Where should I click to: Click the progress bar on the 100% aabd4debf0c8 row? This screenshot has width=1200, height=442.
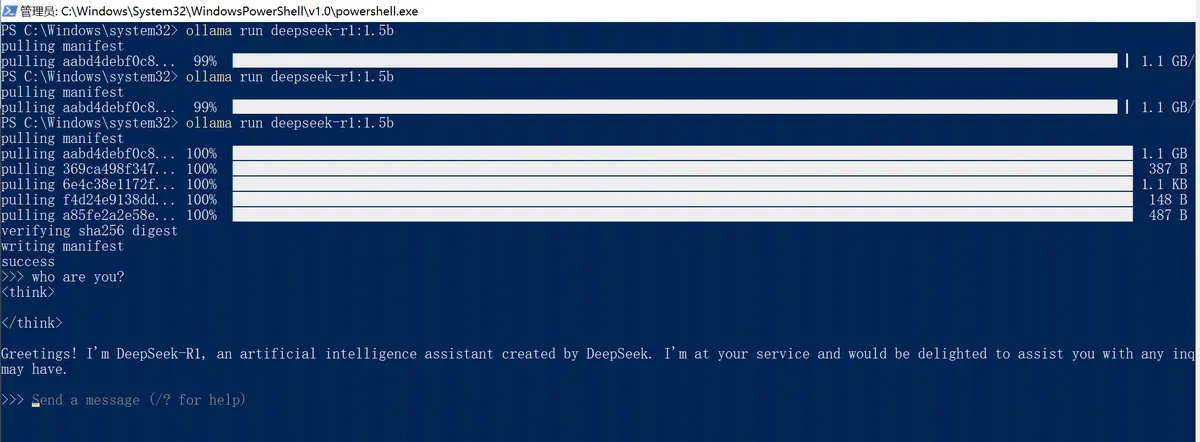coord(682,153)
